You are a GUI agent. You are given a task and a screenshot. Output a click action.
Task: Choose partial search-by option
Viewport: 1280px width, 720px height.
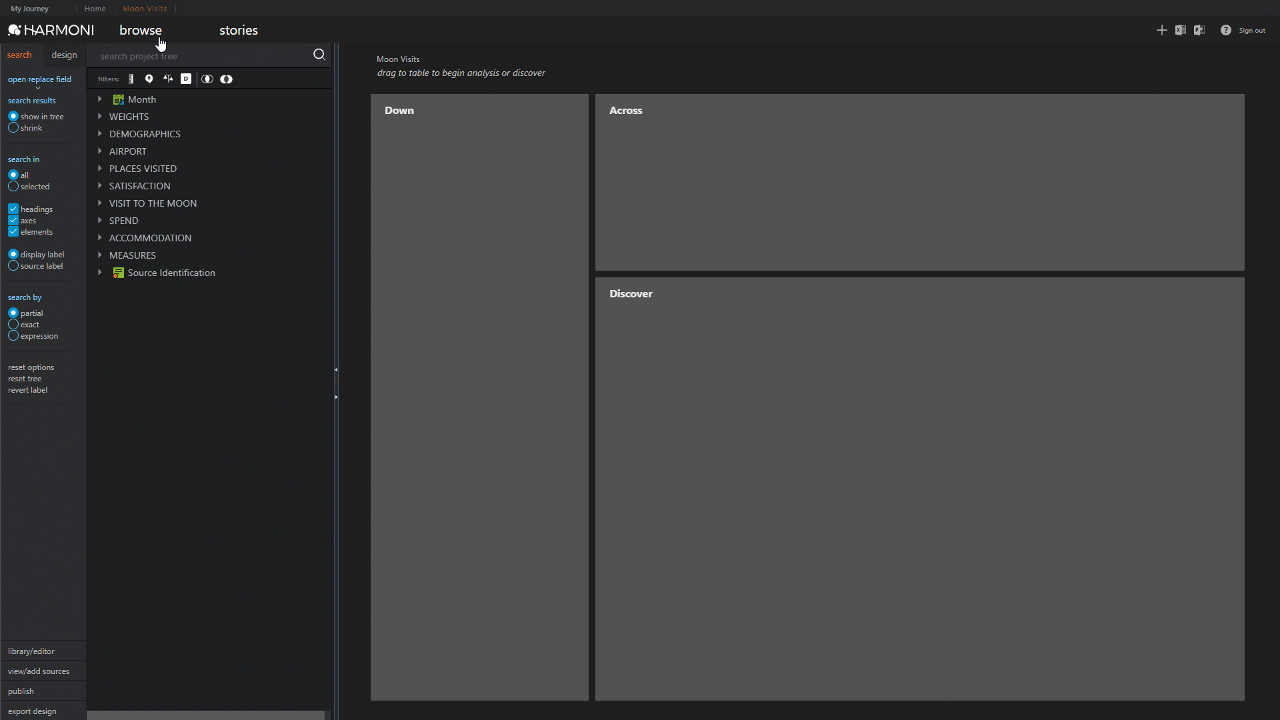tap(13, 313)
